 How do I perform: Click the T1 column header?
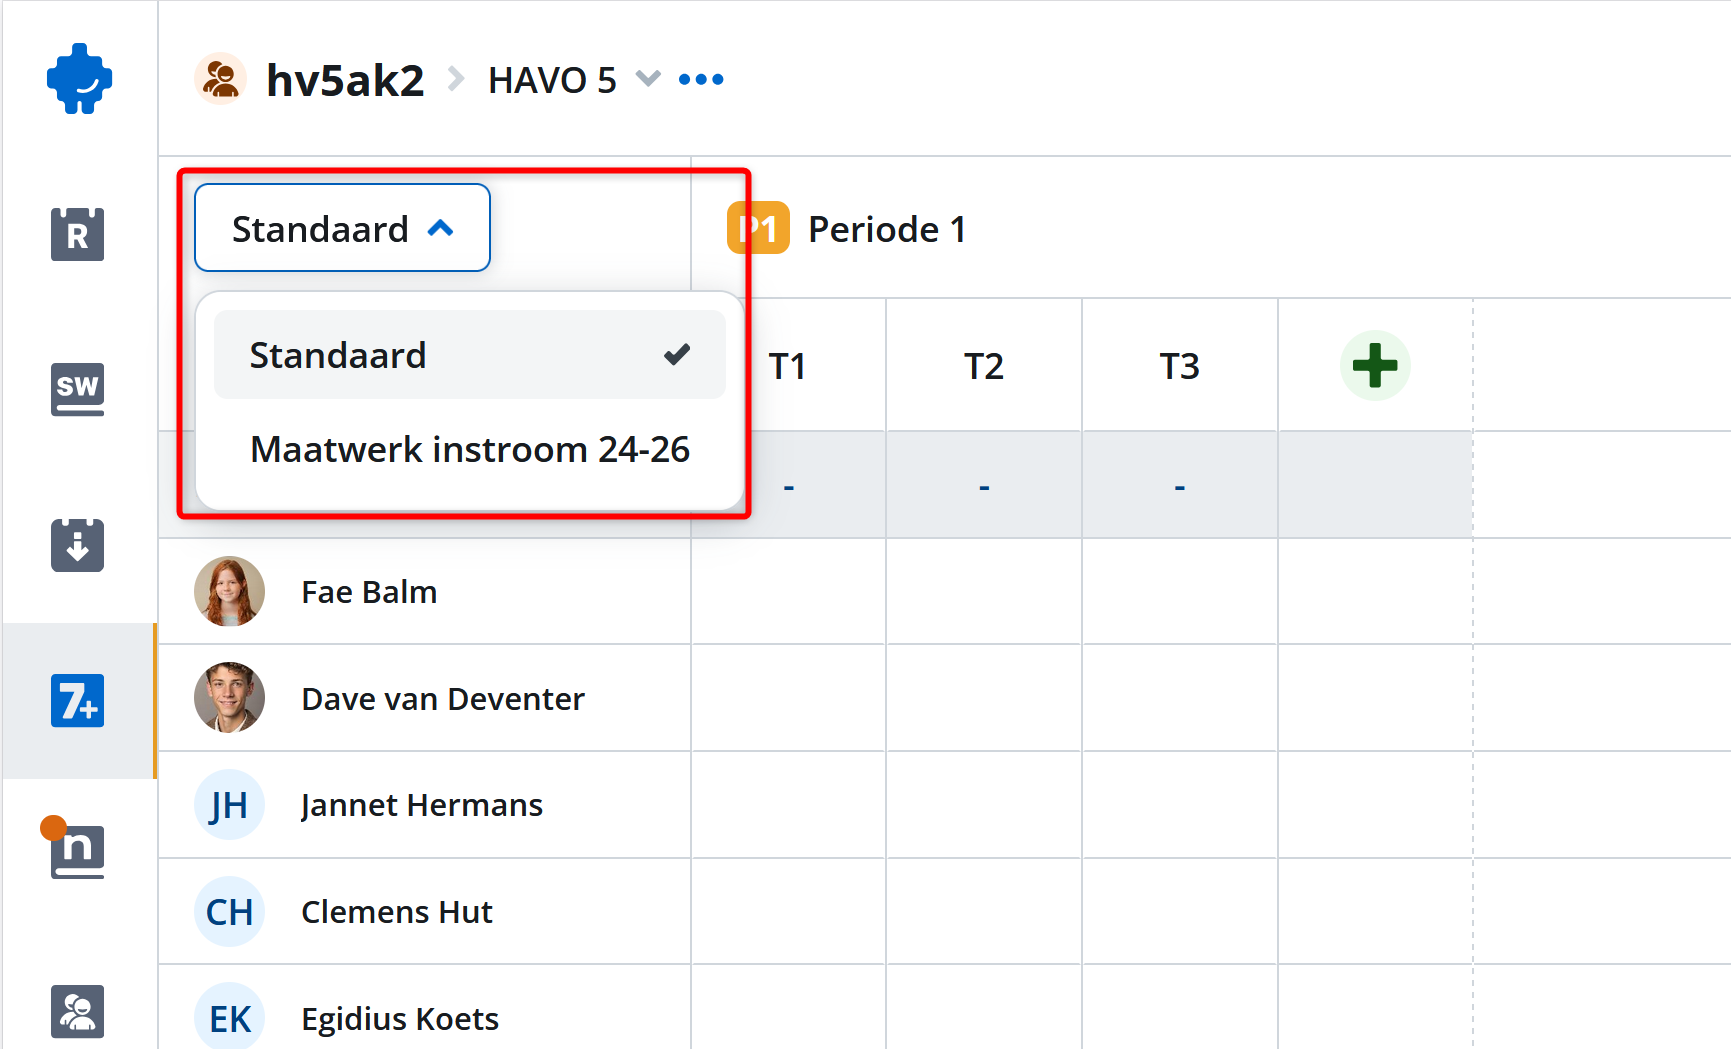point(787,366)
